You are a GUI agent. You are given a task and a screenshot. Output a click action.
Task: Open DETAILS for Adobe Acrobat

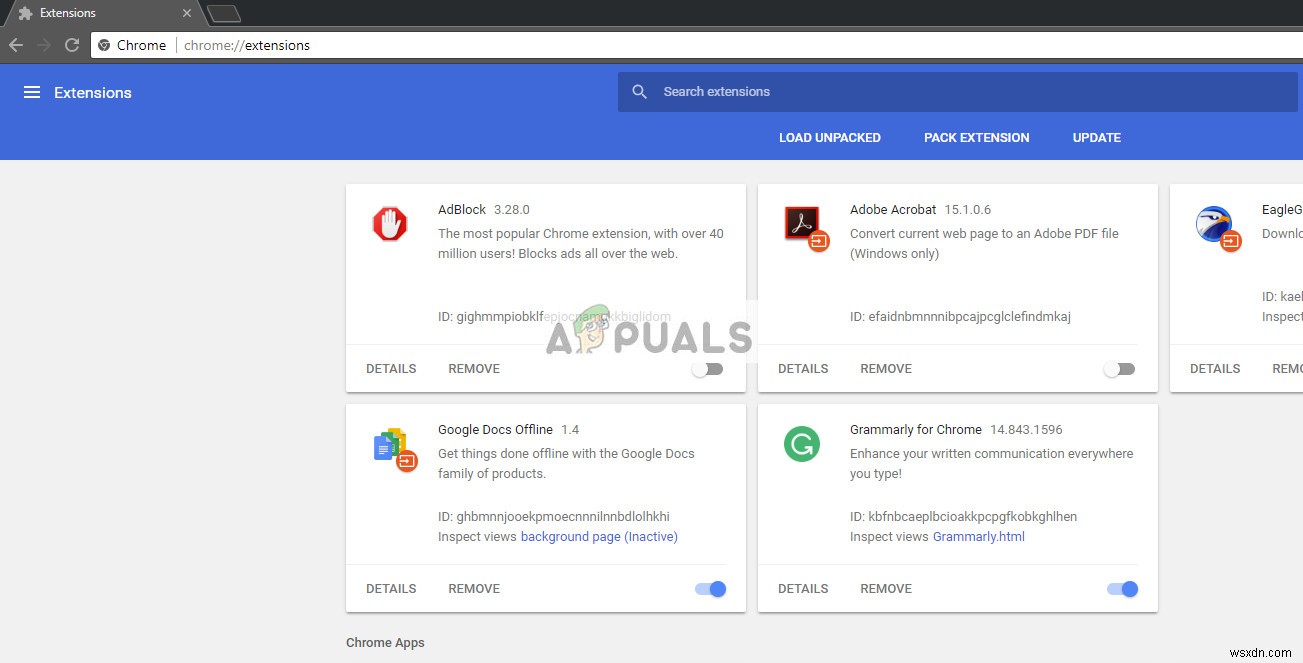coord(803,369)
